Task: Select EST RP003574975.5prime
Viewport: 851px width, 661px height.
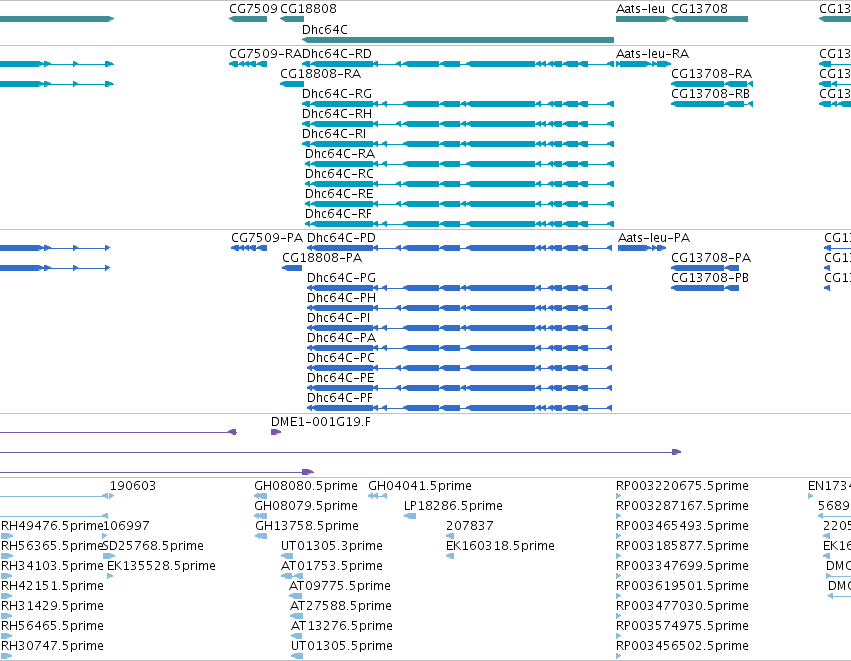Action: click(x=682, y=626)
